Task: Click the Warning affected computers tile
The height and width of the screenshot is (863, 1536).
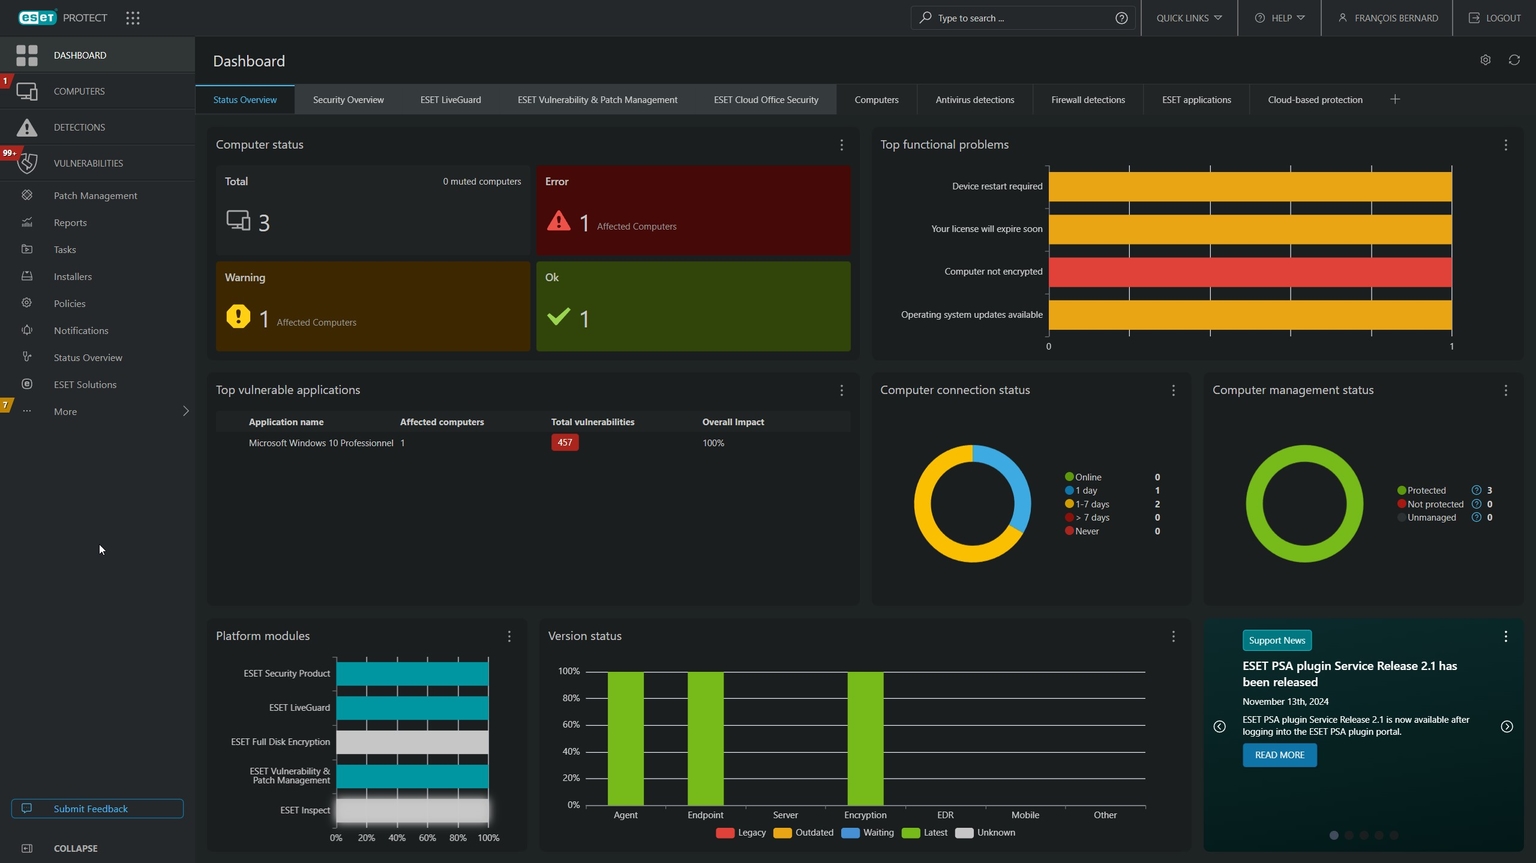Action: point(373,306)
